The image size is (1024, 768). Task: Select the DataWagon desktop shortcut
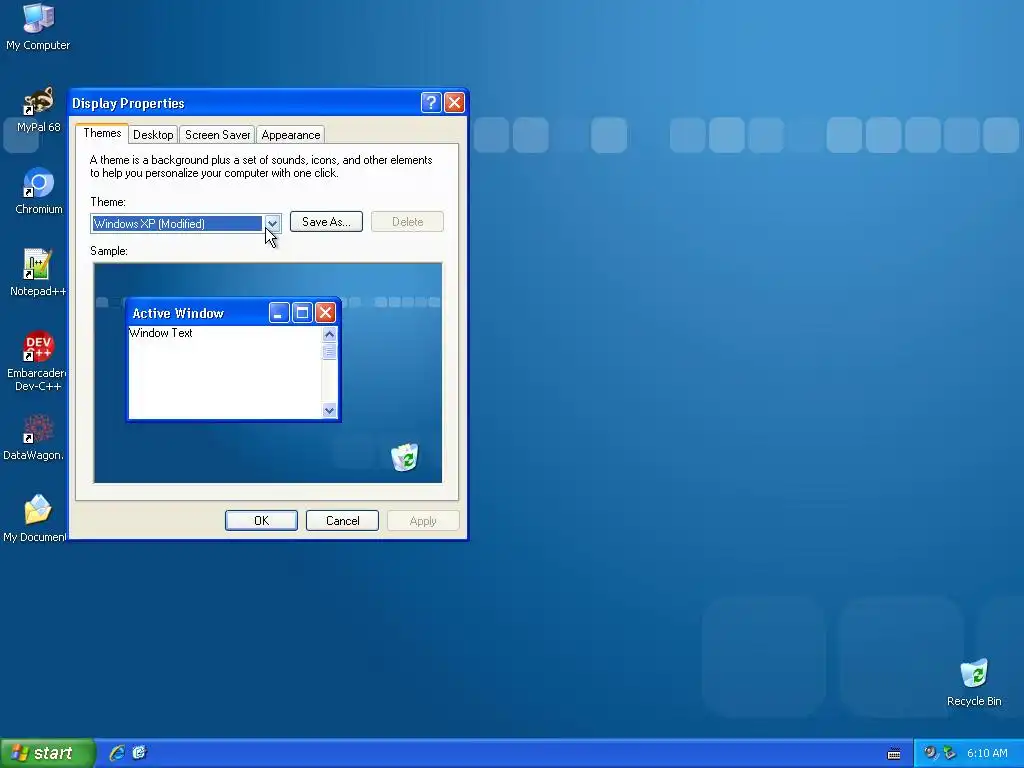tap(34, 438)
